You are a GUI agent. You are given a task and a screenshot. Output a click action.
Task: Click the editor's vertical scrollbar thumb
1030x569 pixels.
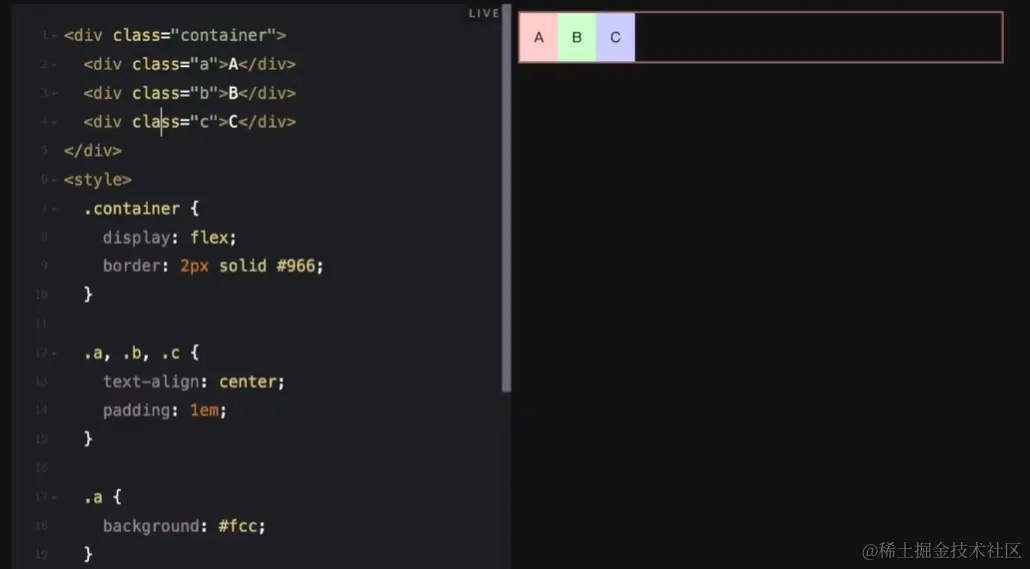click(x=506, y=197)
